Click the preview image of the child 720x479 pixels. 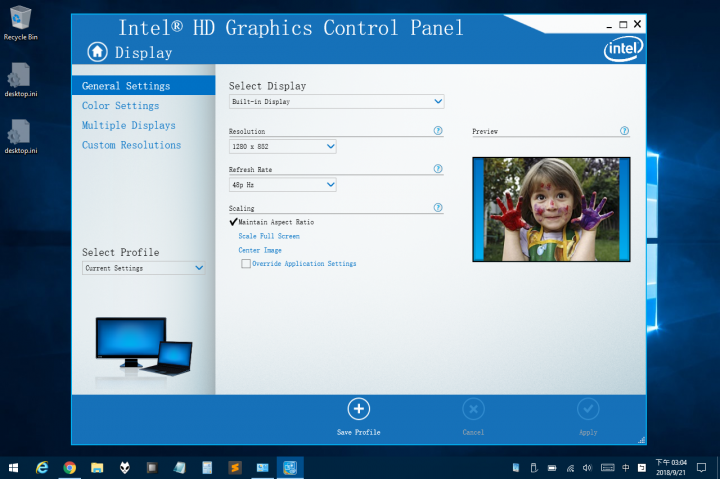tap(551, 209)
